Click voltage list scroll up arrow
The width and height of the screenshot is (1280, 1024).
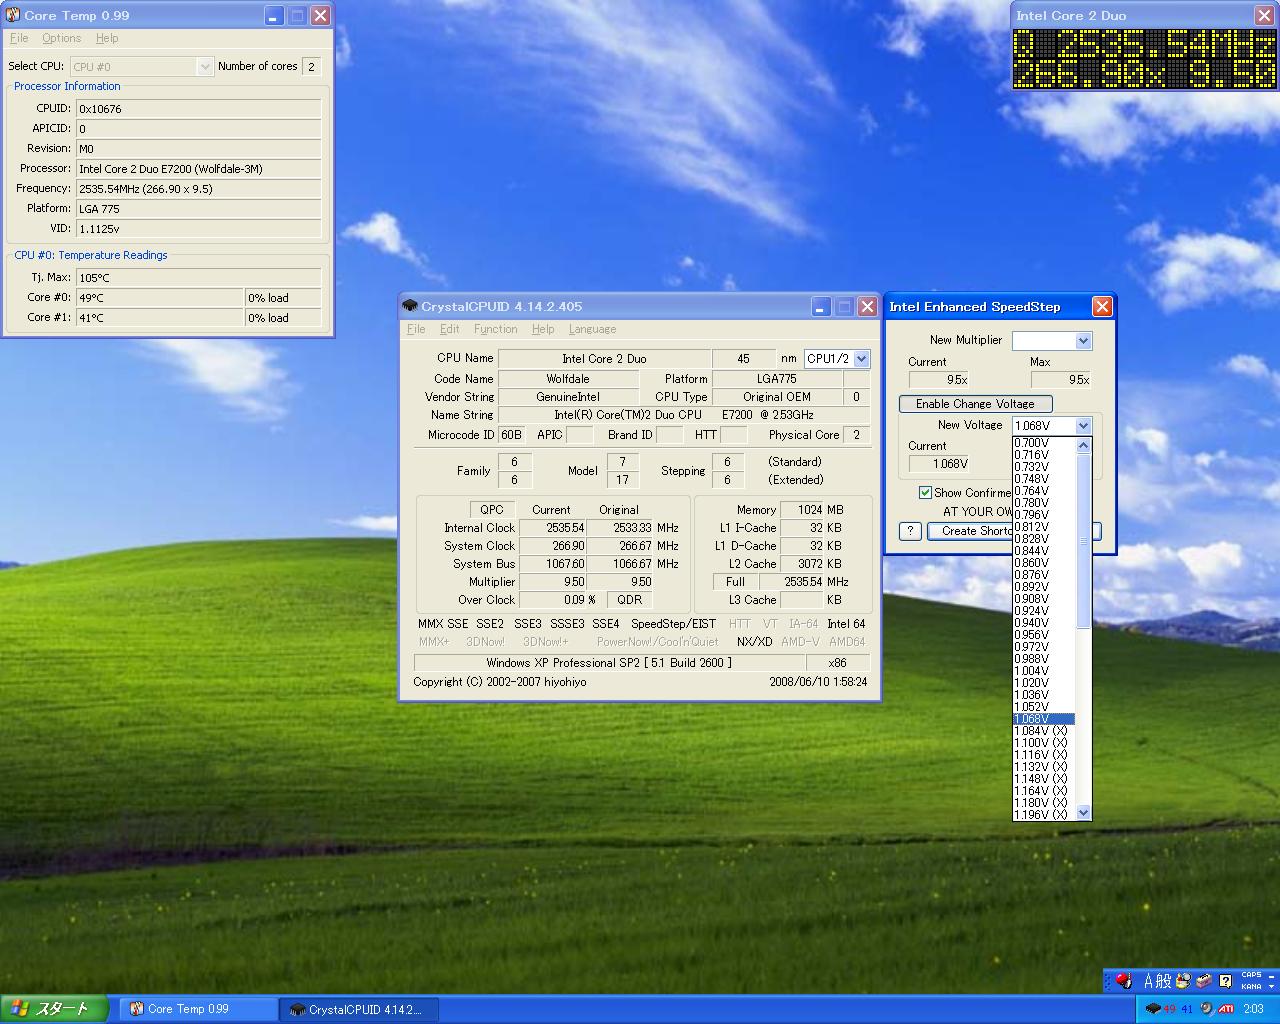1083,445
